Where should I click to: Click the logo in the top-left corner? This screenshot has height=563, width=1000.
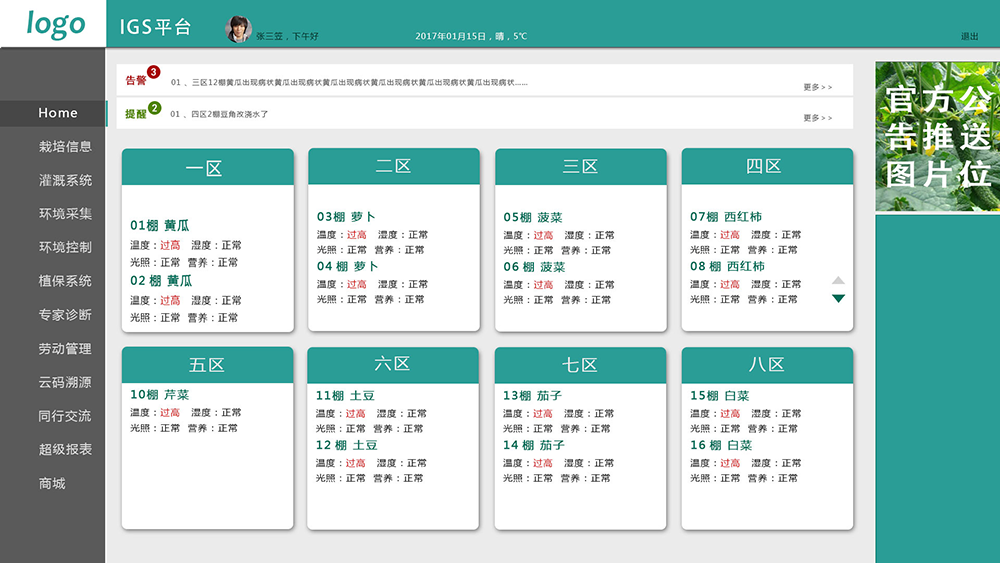[x=55, y=24]
